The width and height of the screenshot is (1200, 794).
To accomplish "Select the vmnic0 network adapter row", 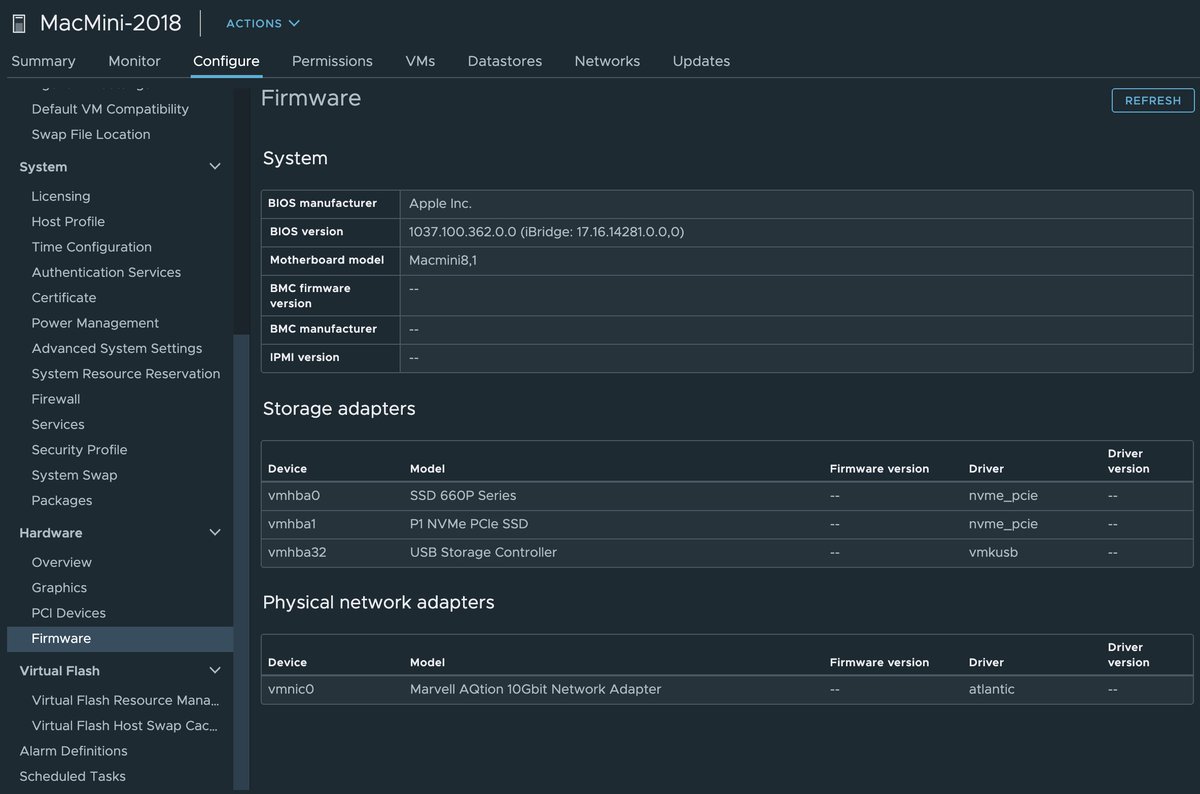I will pos(727,689).
